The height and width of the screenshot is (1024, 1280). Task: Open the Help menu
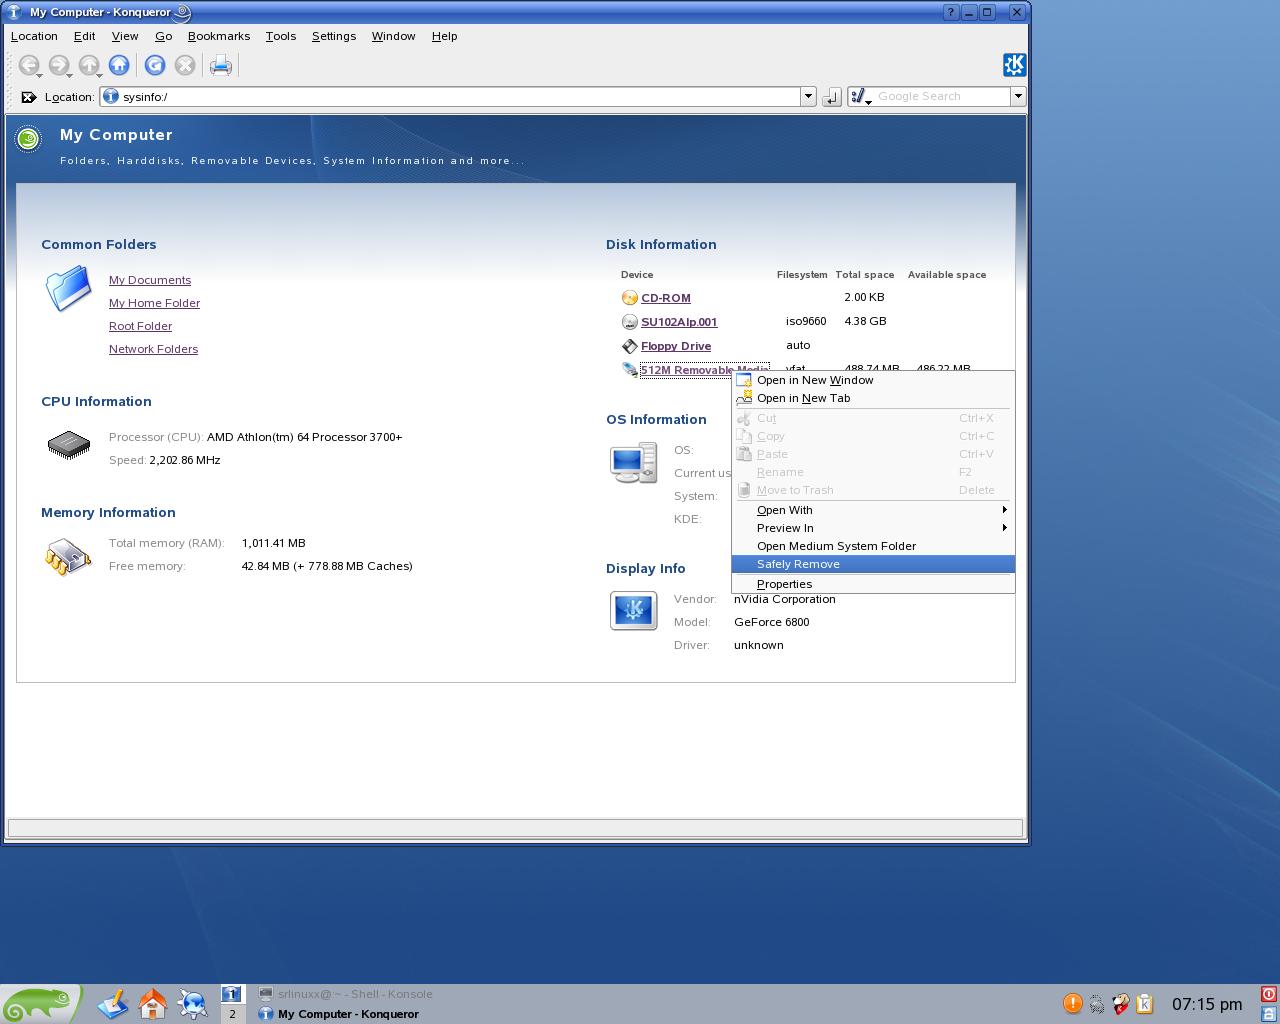coord(445,36)
